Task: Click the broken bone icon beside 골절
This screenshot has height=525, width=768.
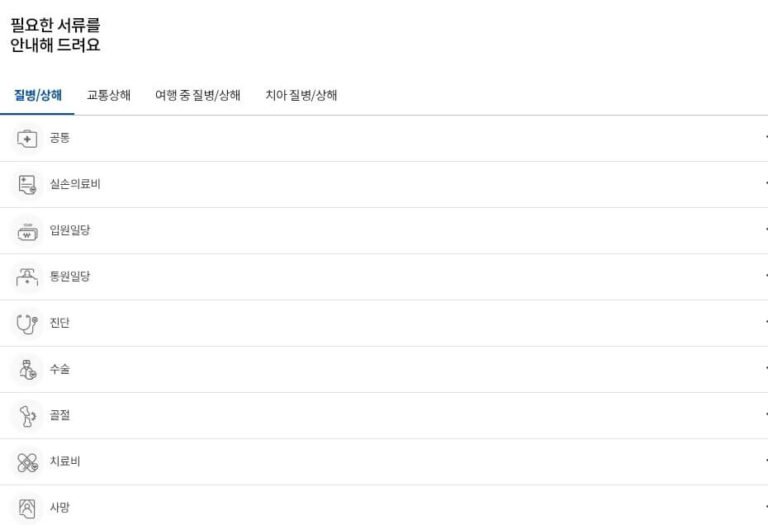Action: tap(27, 416)
